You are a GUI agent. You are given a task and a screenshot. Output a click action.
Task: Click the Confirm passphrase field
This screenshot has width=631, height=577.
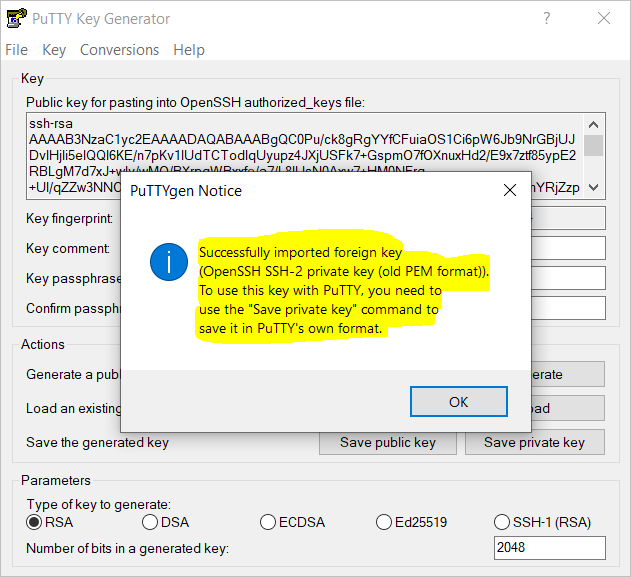[568, 308]
